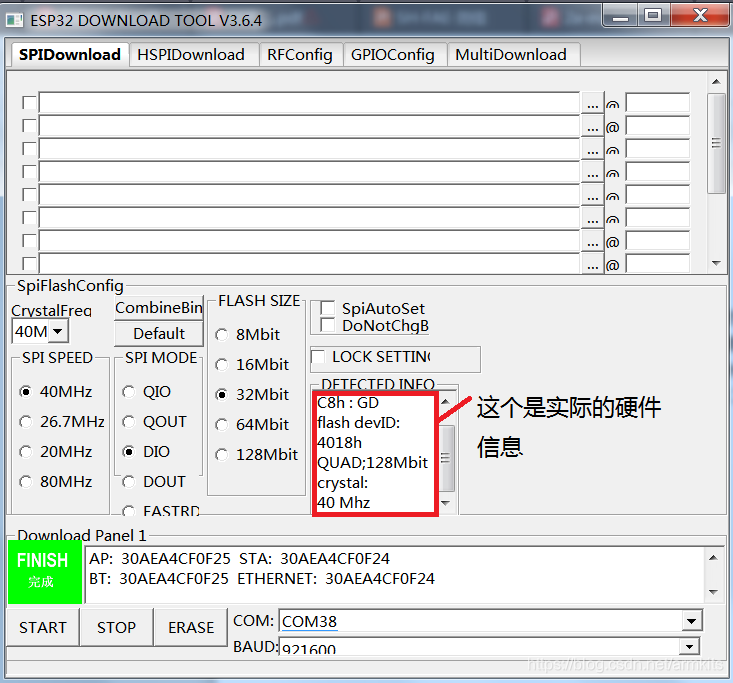Click the Default button
This screenshot has height=683, width=733.
[x=159, y=333]
